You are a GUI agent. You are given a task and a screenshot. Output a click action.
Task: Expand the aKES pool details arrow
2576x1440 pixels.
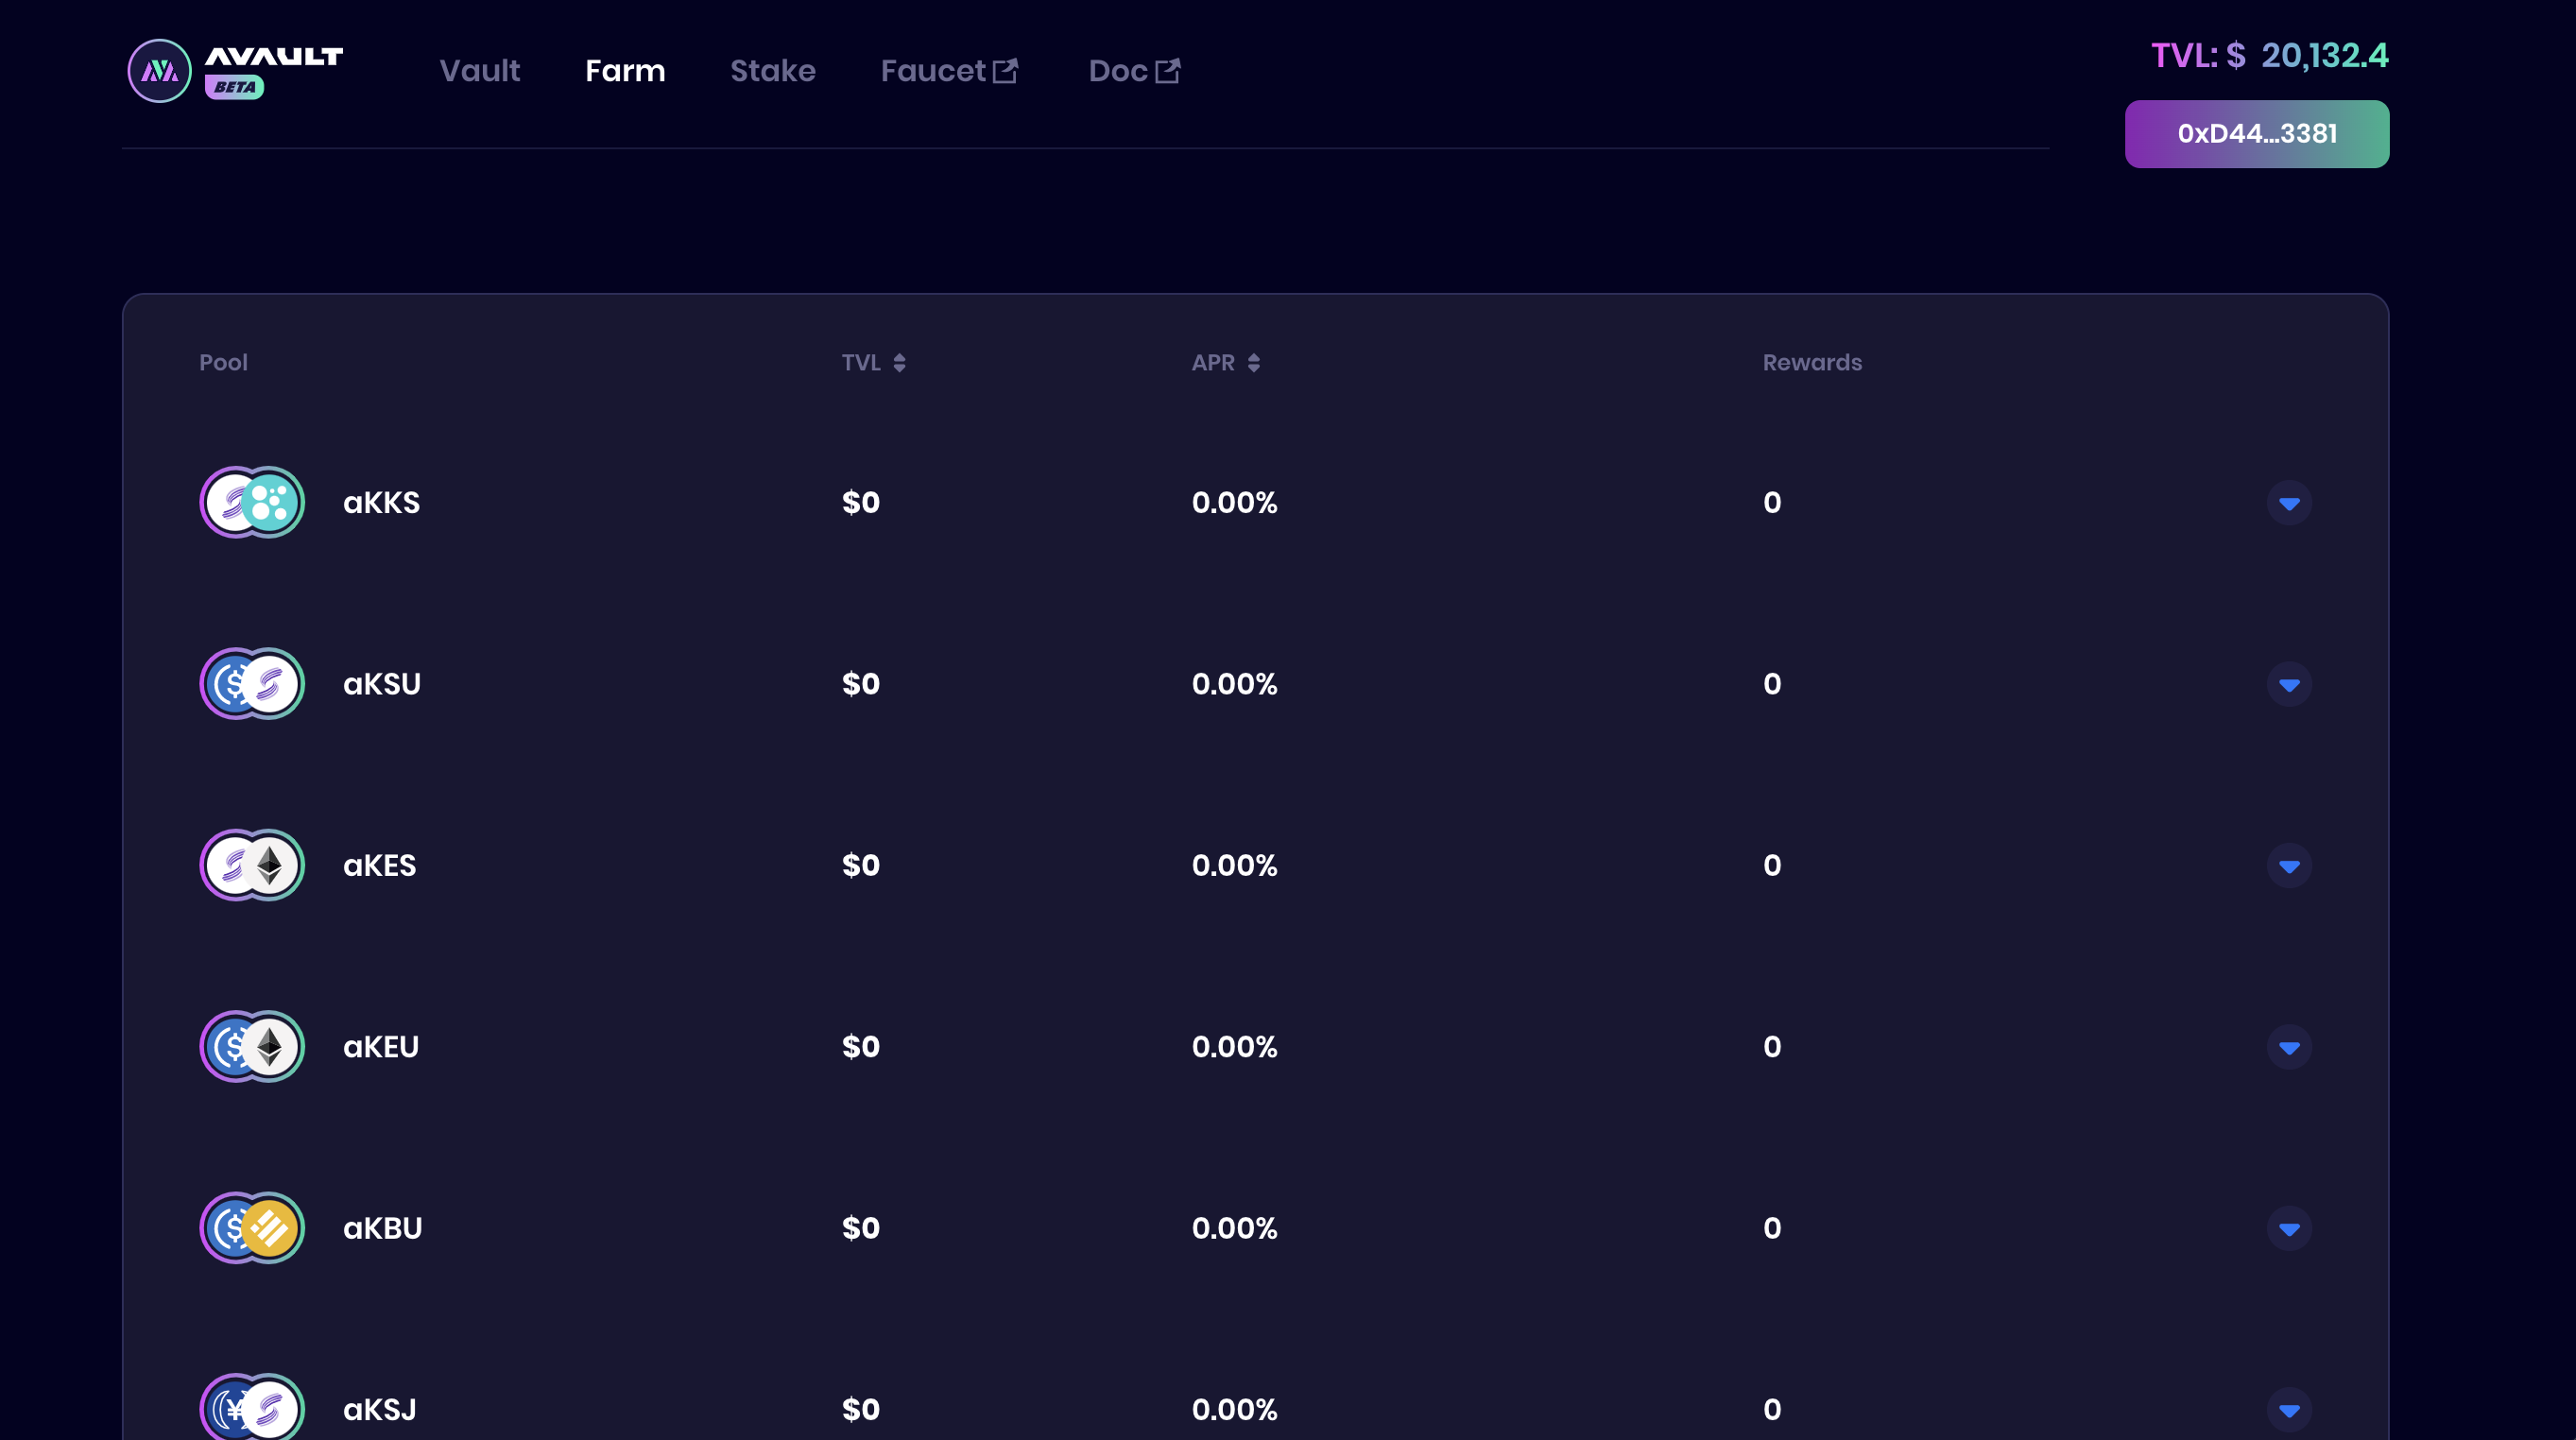point(2288,866)
